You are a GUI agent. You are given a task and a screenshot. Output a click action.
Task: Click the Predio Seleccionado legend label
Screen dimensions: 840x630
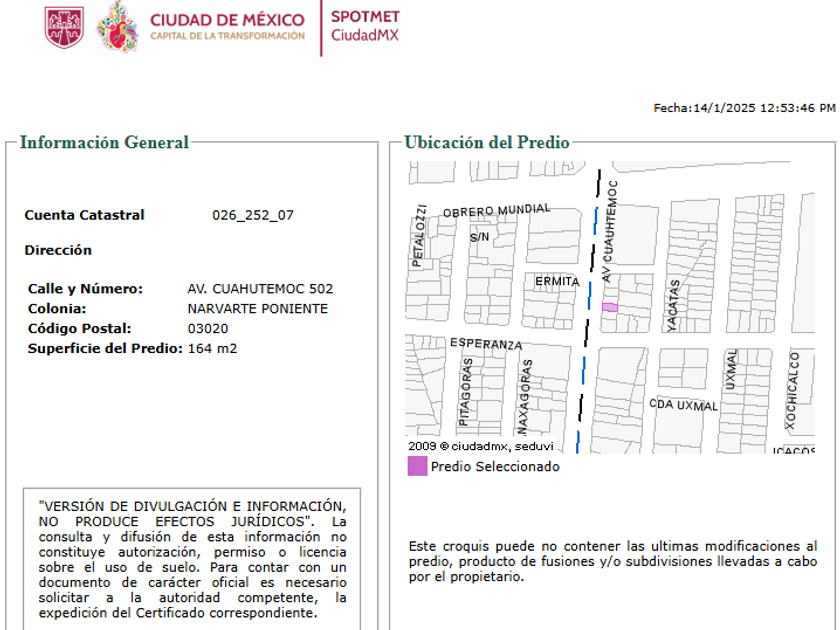tap(495, 467)
